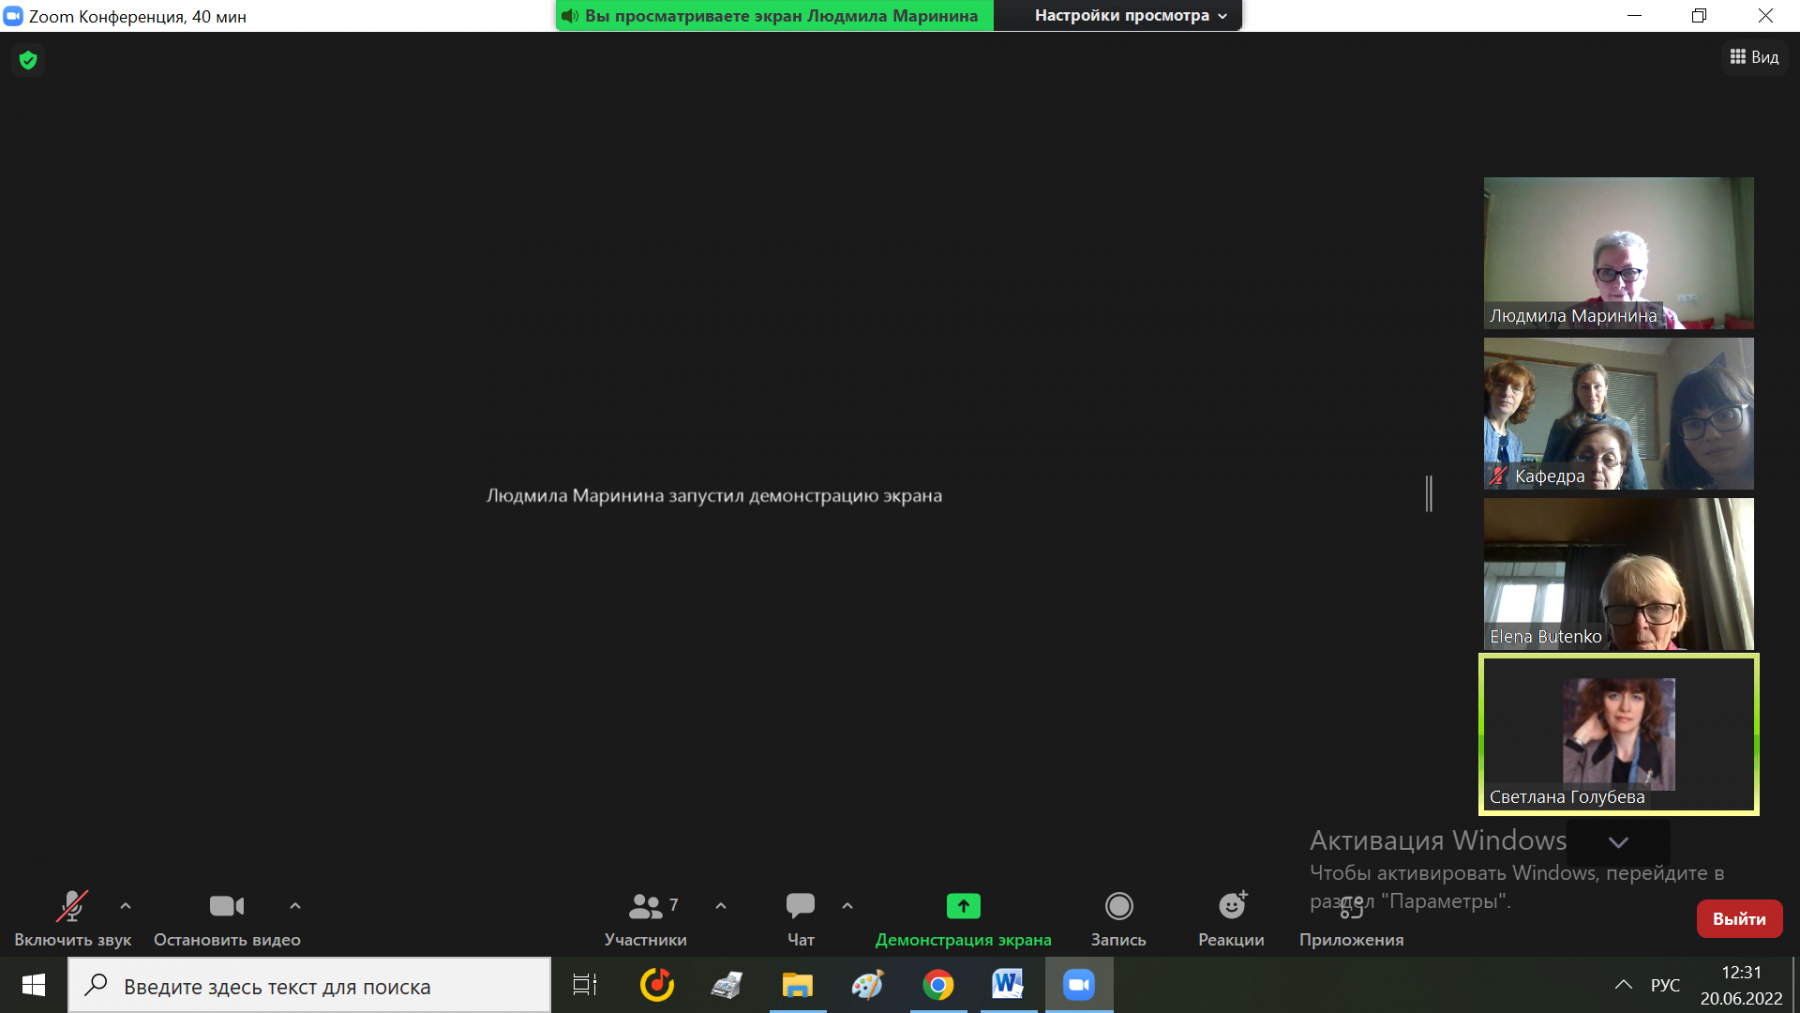This screenshot has width=1800, height=1013.
Task: Select Светлана Голубева video thumbnail
Action: pos(1618,734)
